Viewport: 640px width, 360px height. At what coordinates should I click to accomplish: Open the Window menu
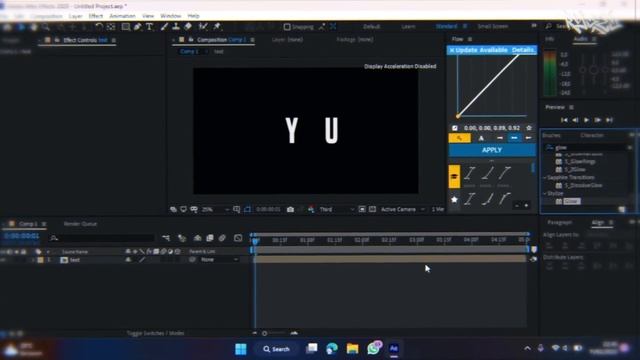(171, 16)
